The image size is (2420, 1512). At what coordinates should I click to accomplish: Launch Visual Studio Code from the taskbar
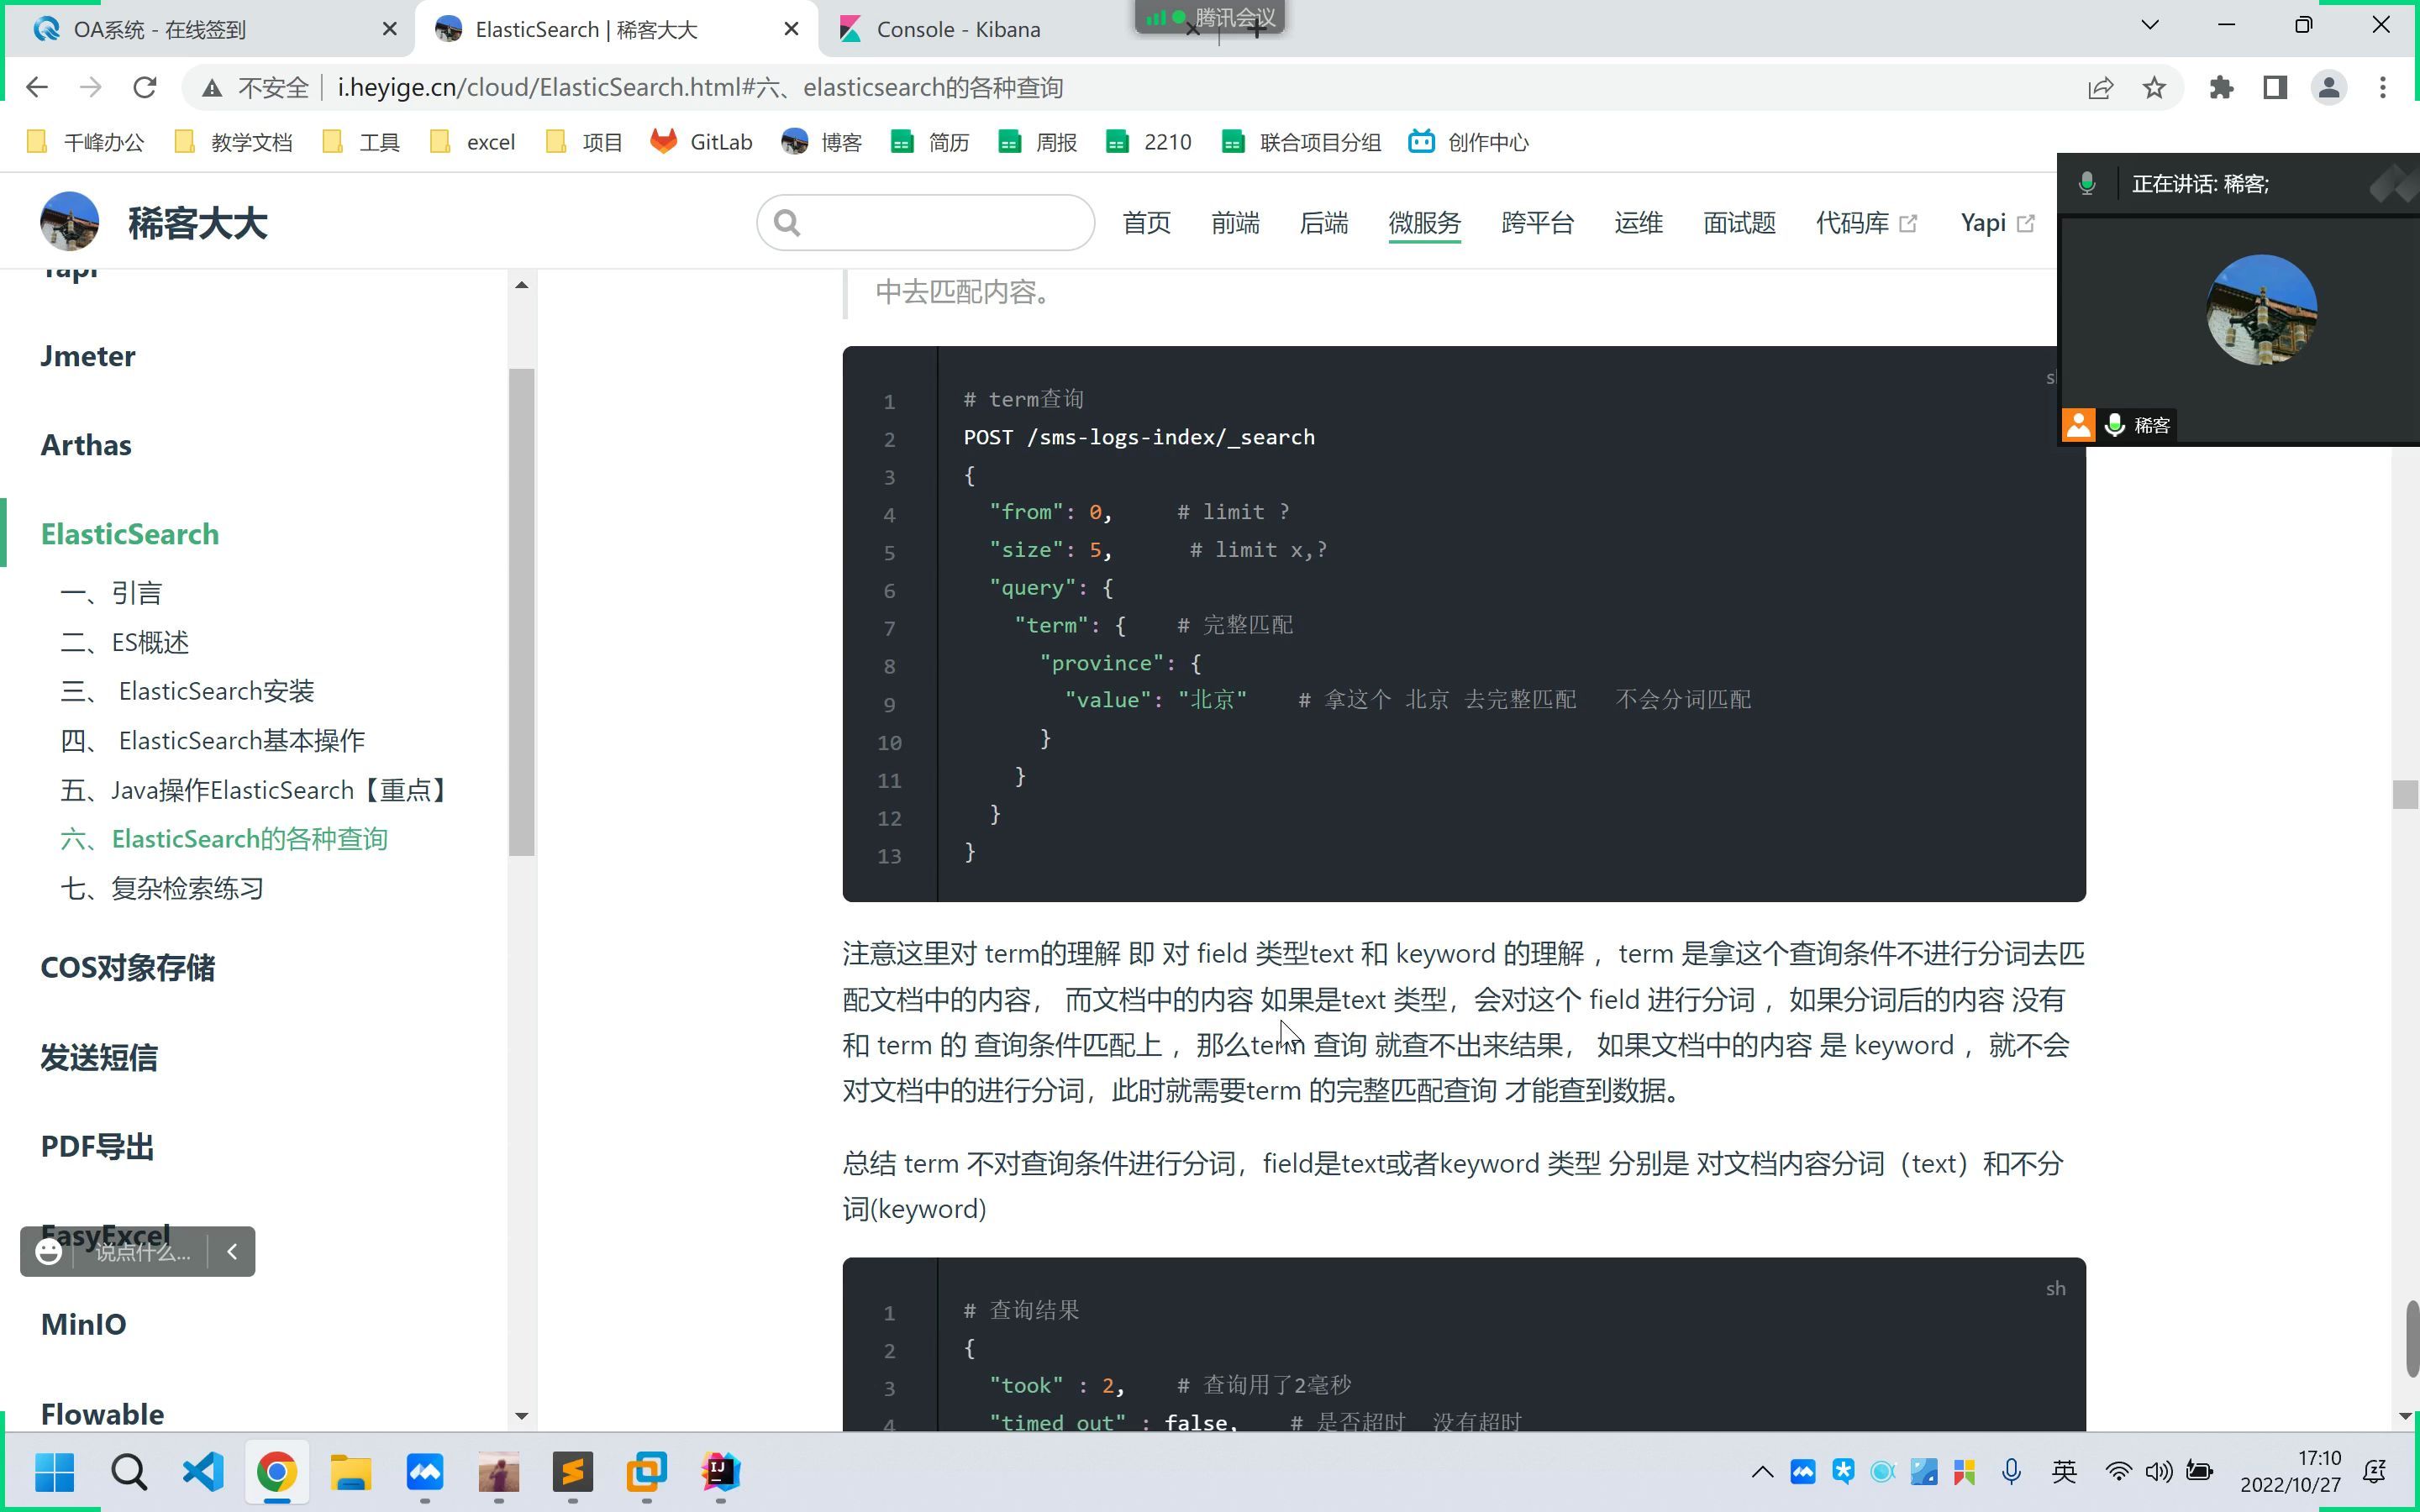[203, 1472]
